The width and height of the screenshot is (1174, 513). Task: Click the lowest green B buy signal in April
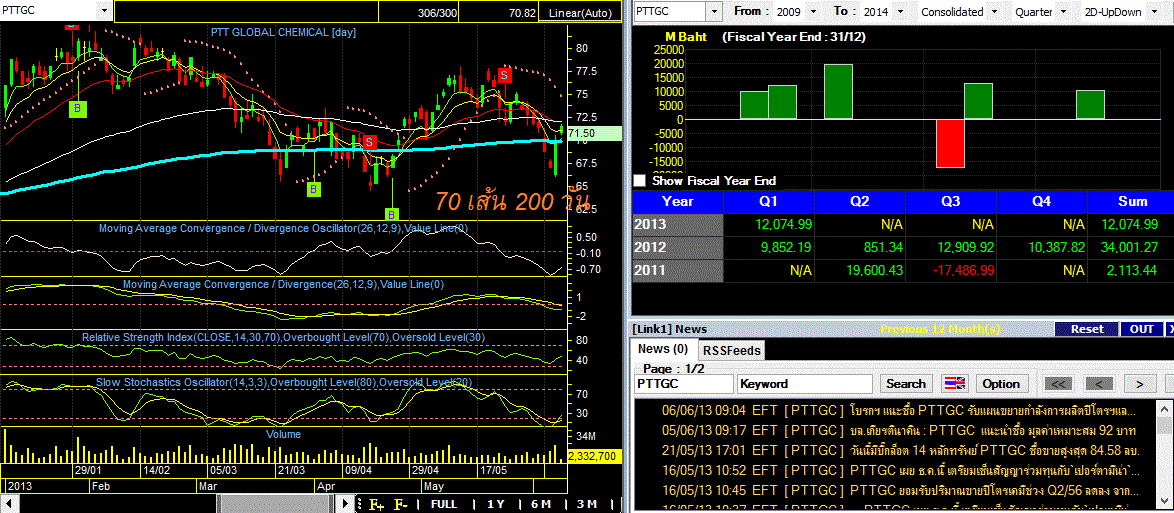click(393, 215)
